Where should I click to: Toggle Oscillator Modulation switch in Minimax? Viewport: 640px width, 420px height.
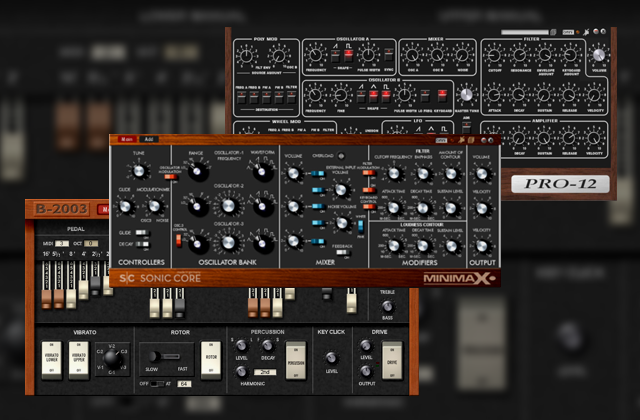point(171,177)
